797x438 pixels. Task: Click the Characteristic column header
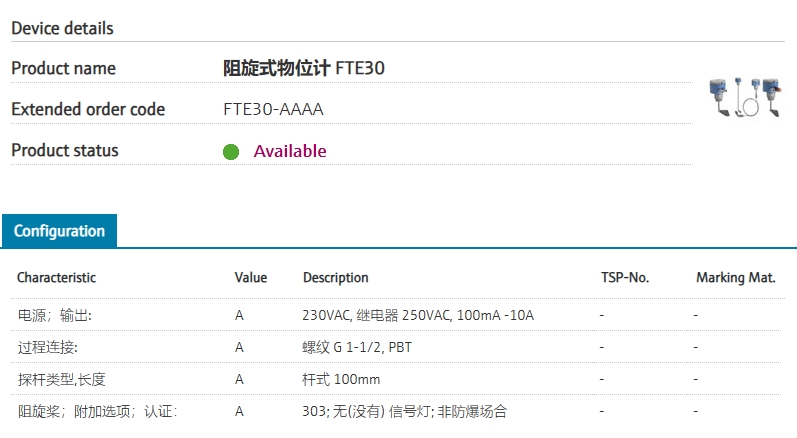click(56, 277)
